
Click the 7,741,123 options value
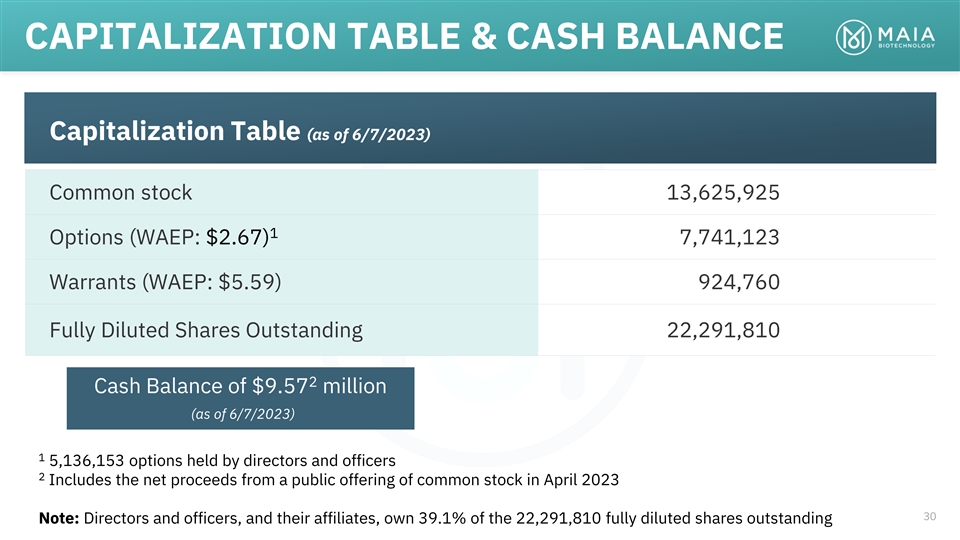point(728,237)
